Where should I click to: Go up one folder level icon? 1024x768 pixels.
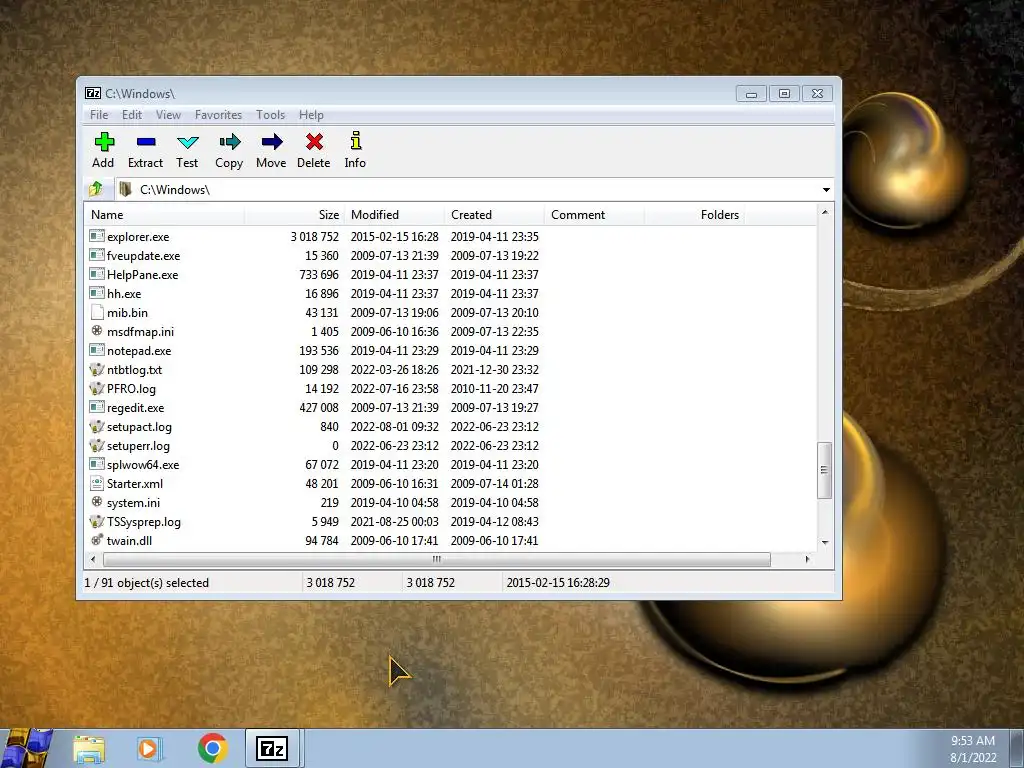pos(96,189)
